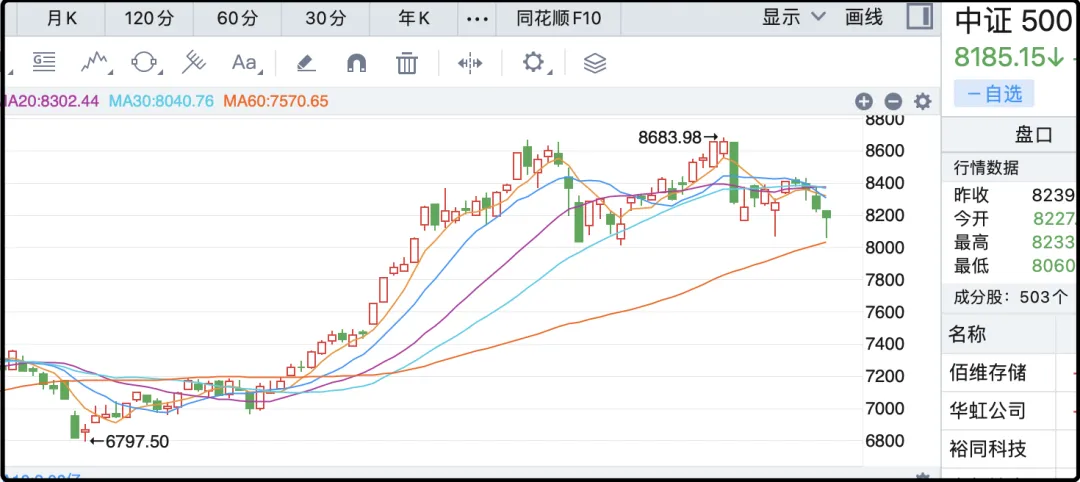Zoom in chart with plus button
1080x482 pixels.
[864, 101]
